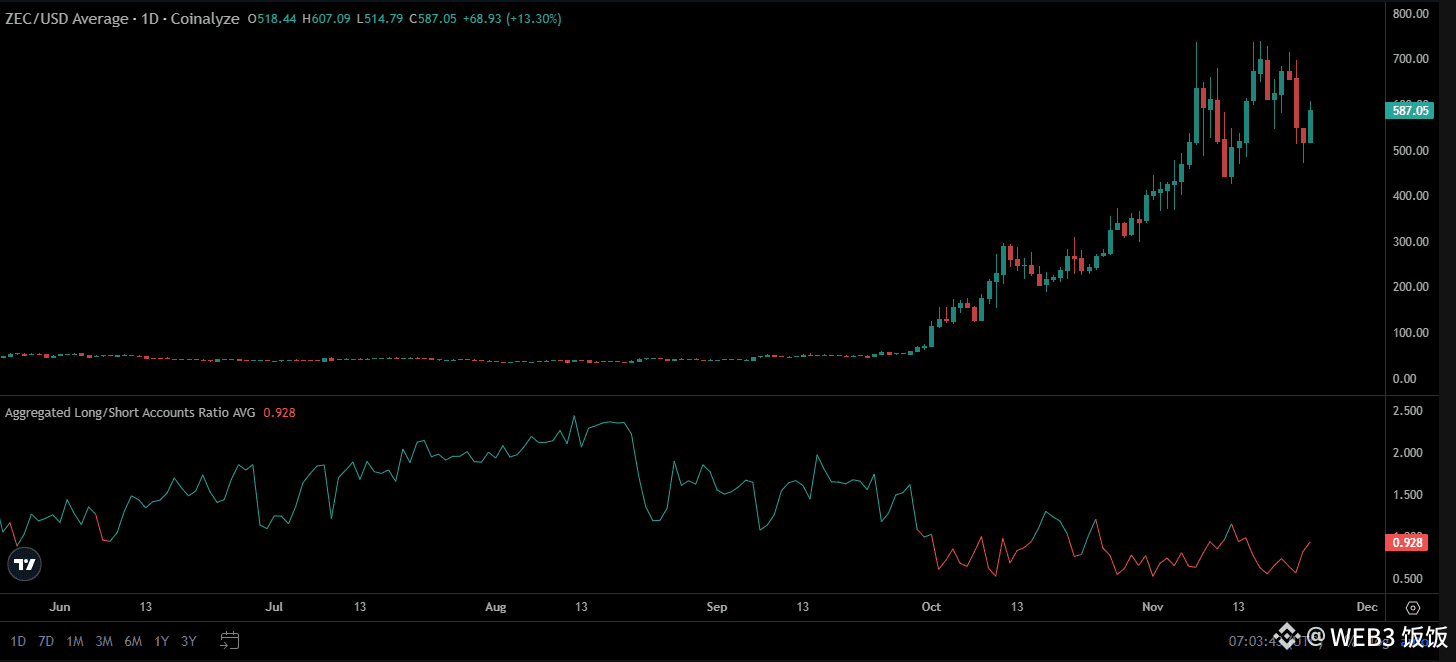The width and height of the screenshot is (1456, 662).
Task: Click the 0.928 ratio value label
Action: coord(279,412)
